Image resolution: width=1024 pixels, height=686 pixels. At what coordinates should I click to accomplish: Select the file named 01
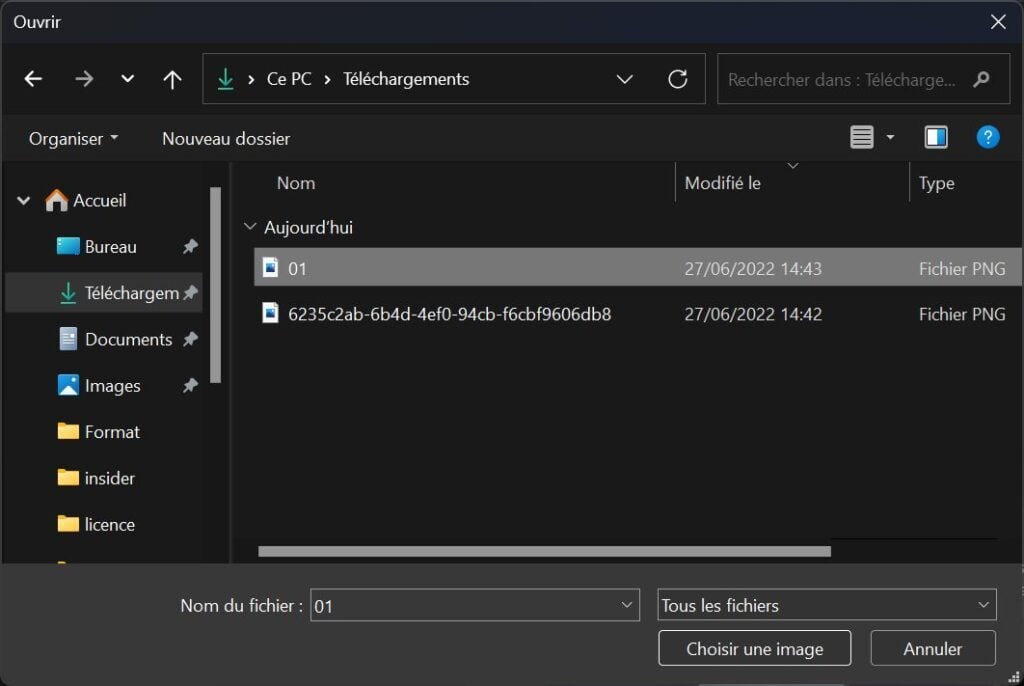[x=637, y=267]
